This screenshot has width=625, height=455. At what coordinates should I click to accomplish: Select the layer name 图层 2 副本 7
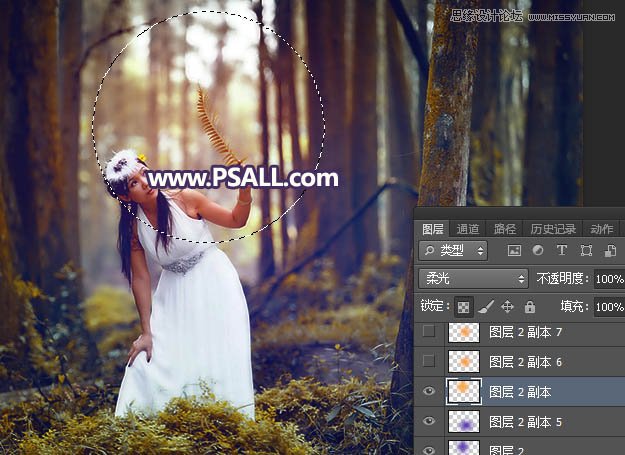click(525, 332)
